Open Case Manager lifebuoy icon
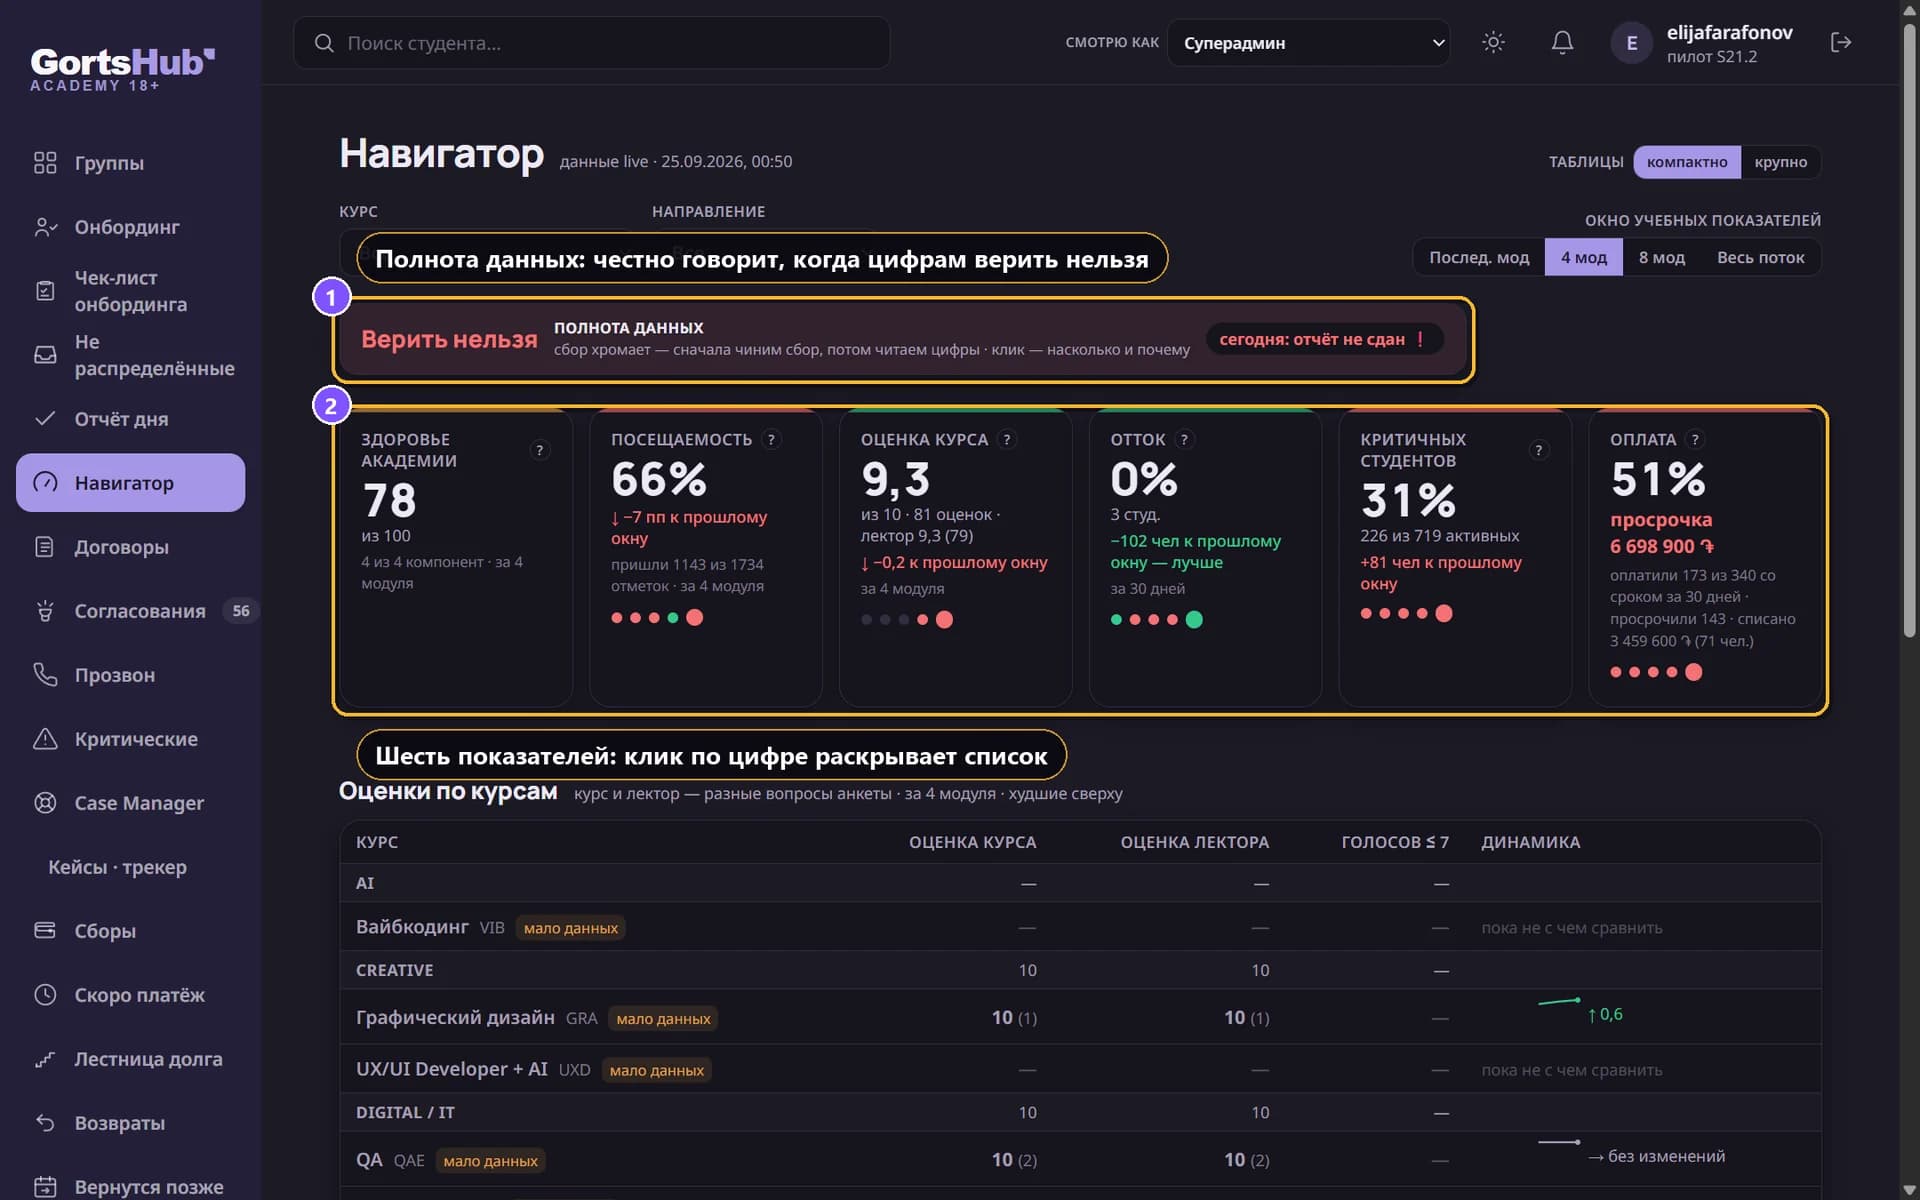Viewport: 1920px width, 1200px height. (x=45, y=803)
